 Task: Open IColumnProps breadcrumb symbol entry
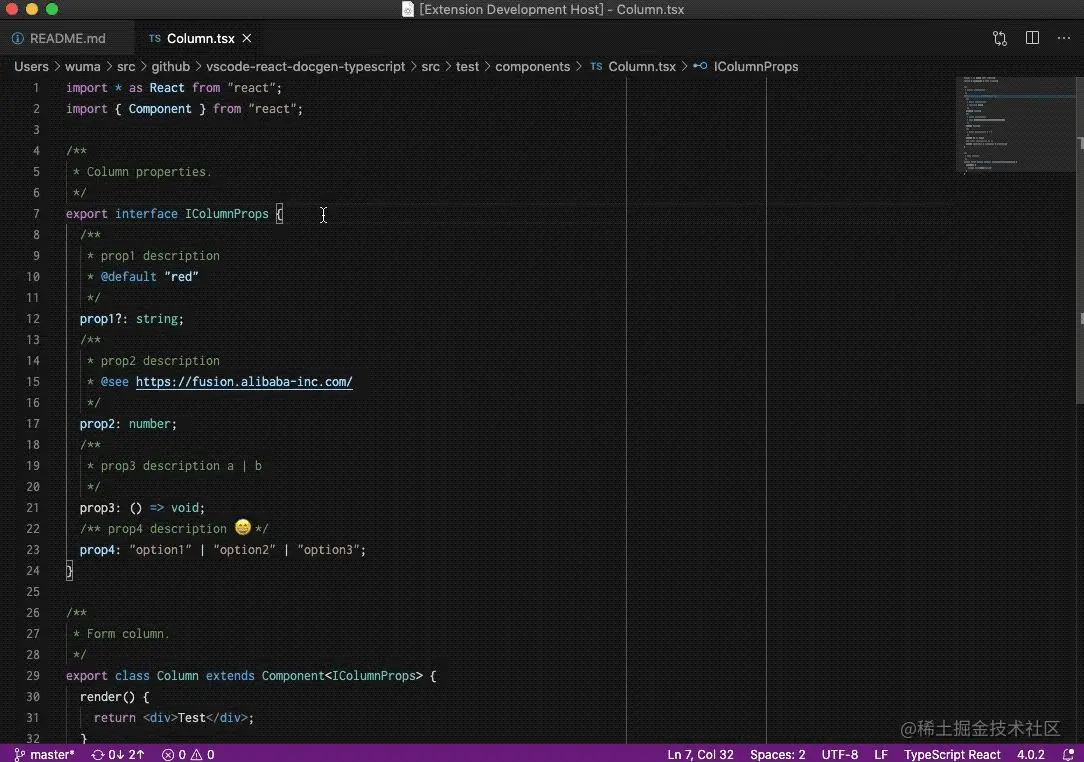pos(756,66)
